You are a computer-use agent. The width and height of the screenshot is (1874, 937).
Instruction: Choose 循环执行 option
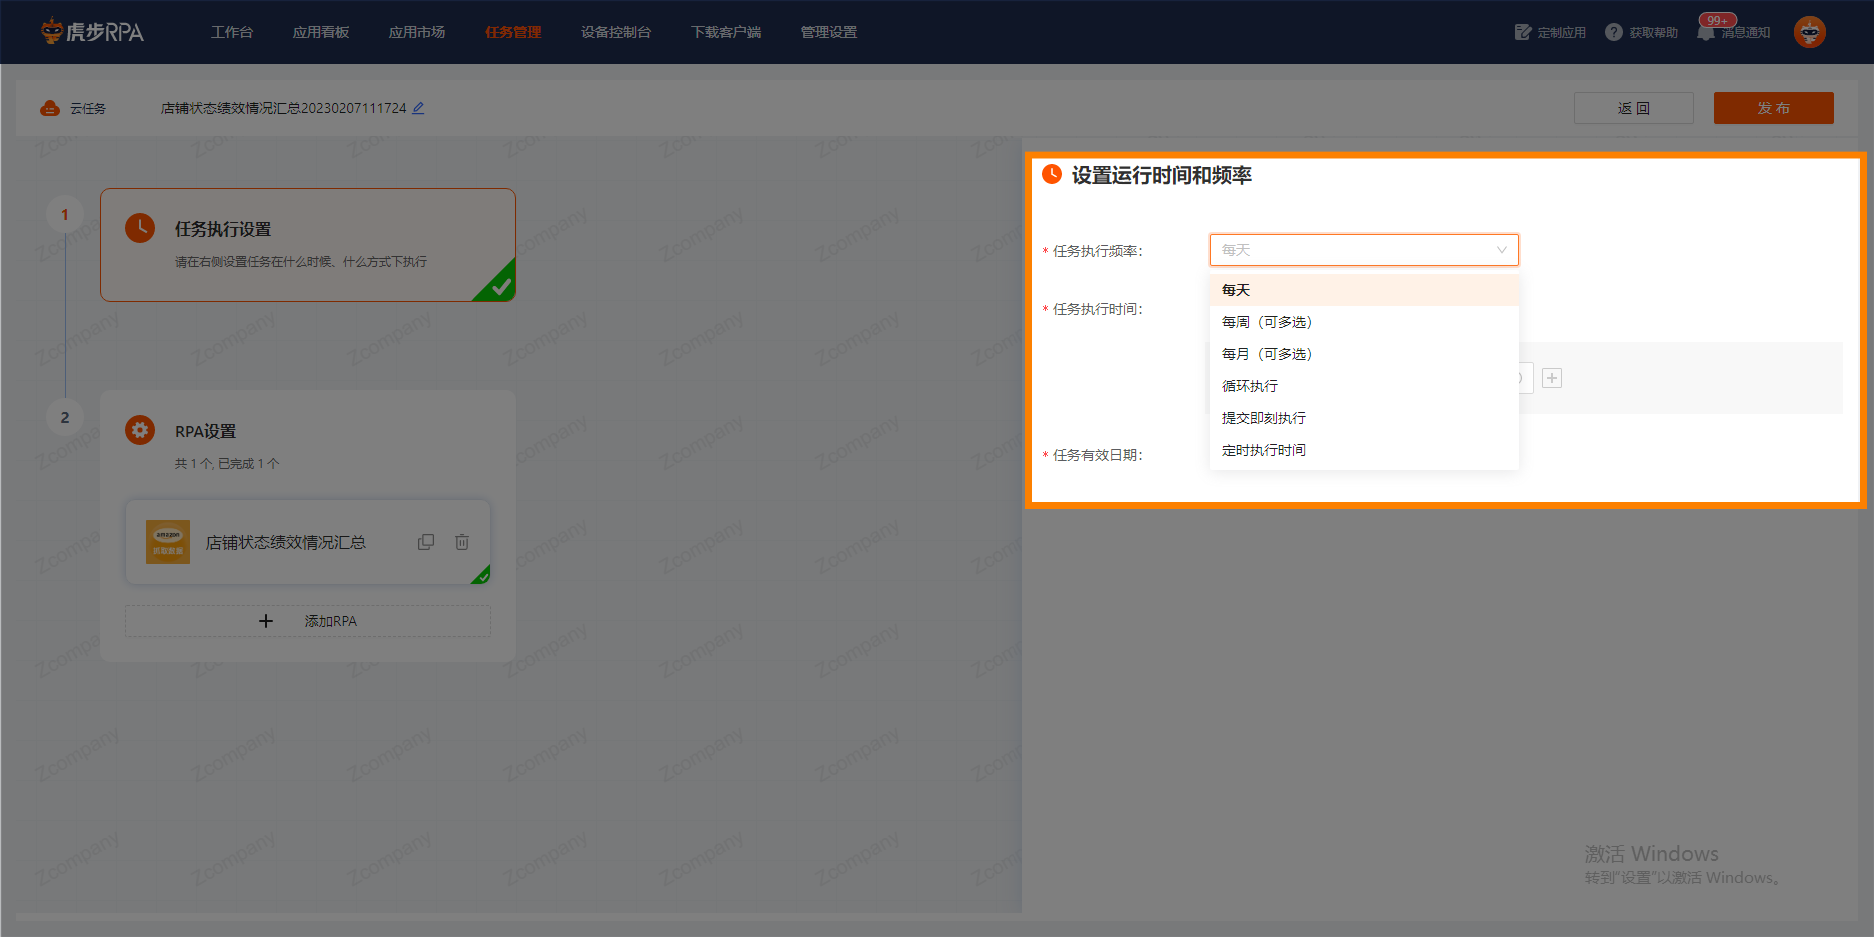pyautogui.click(x=1364, y=386)
